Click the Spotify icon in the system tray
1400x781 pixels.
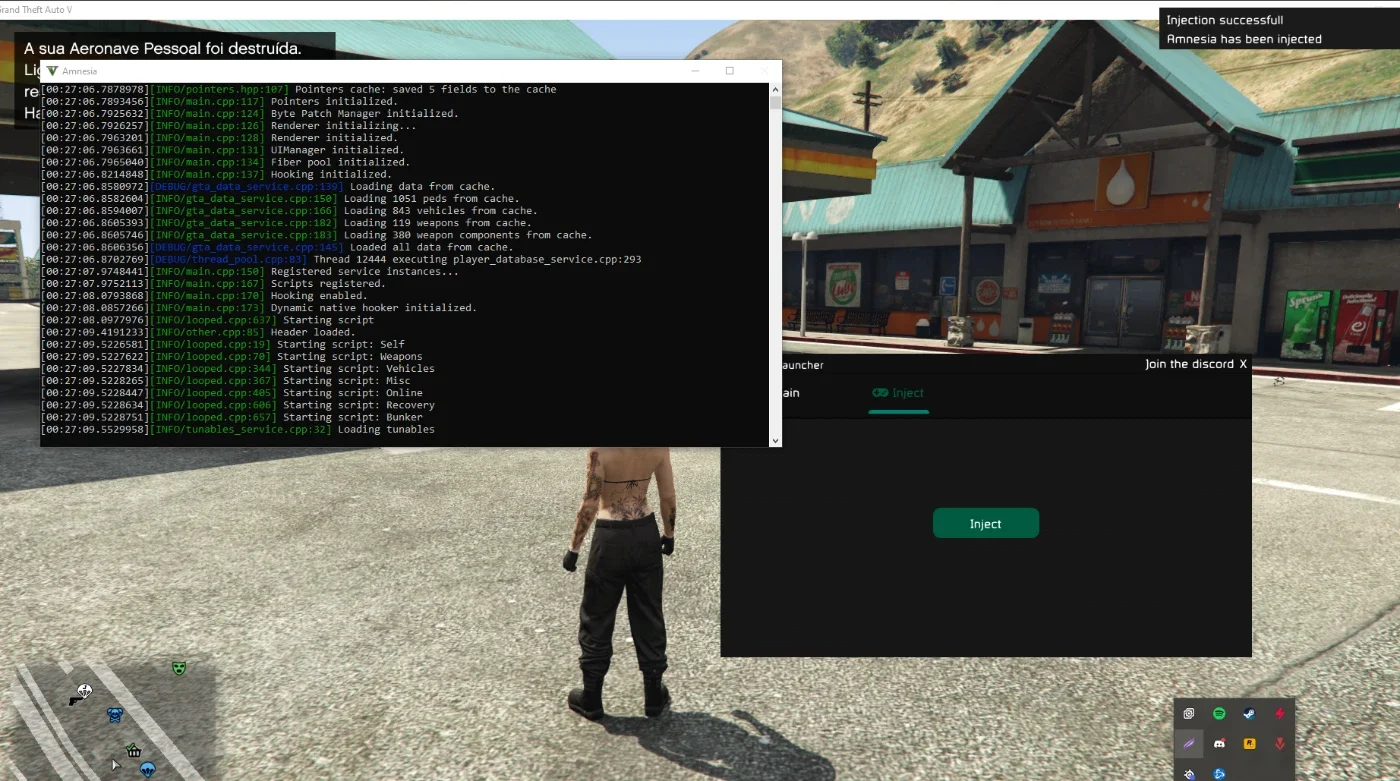click(1219, 714)
